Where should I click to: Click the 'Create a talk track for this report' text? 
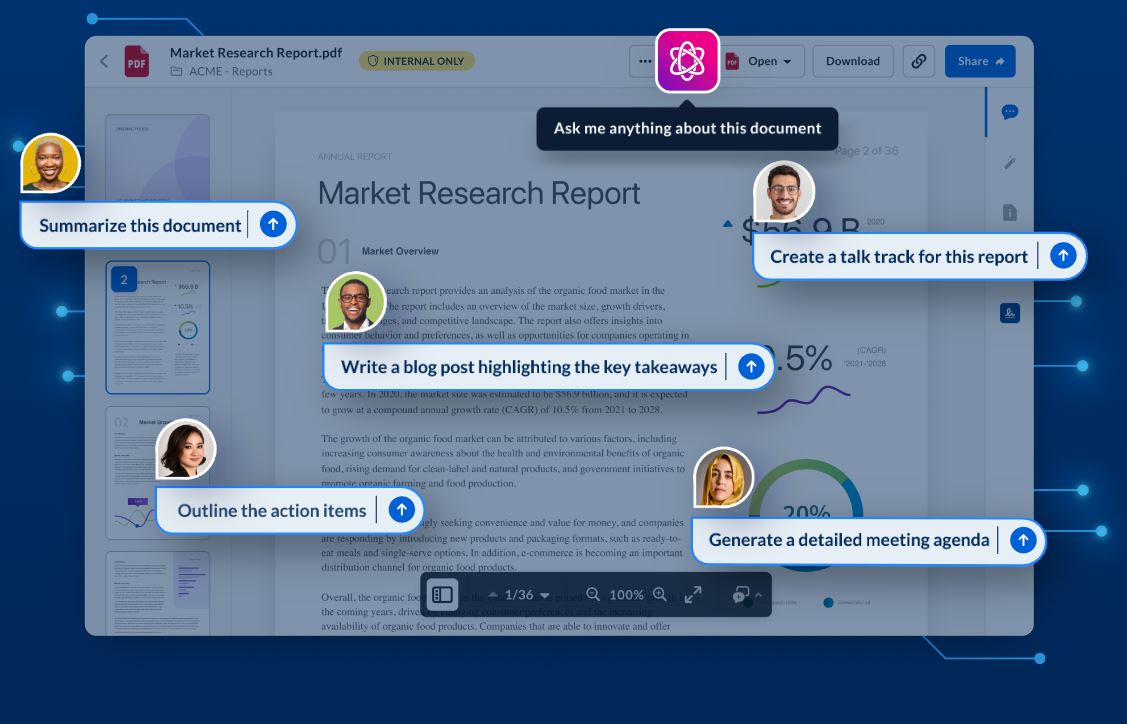898,257
